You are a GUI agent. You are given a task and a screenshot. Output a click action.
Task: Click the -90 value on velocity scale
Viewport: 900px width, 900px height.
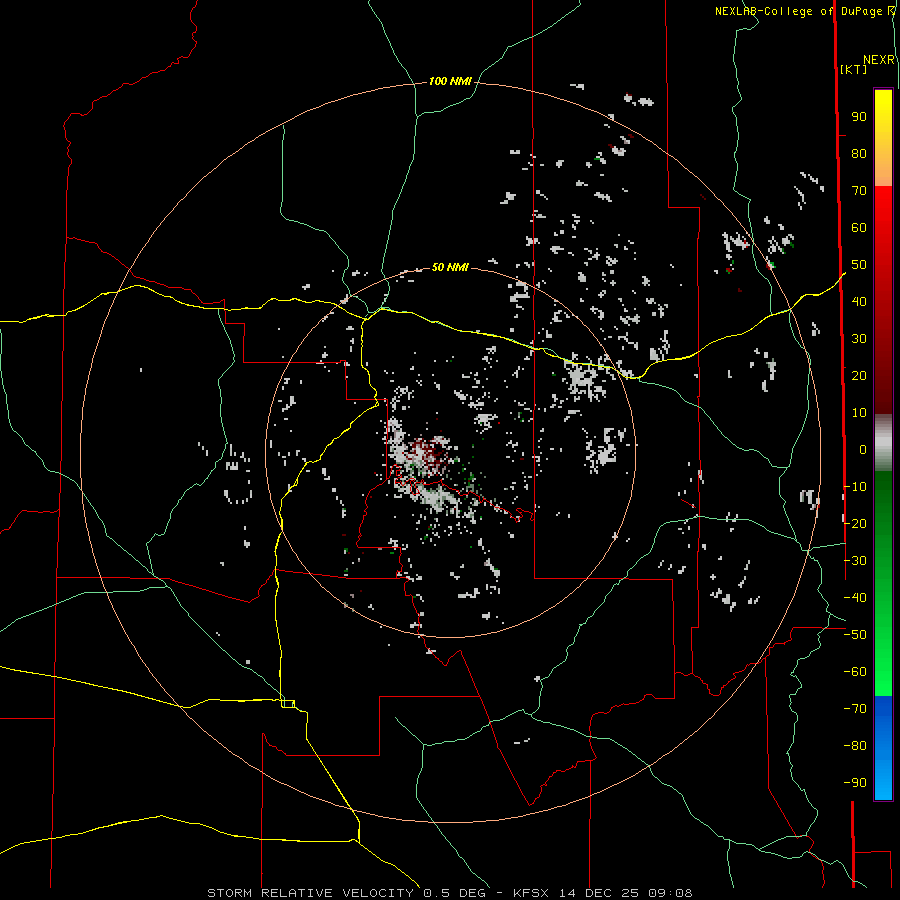[855, 783]
